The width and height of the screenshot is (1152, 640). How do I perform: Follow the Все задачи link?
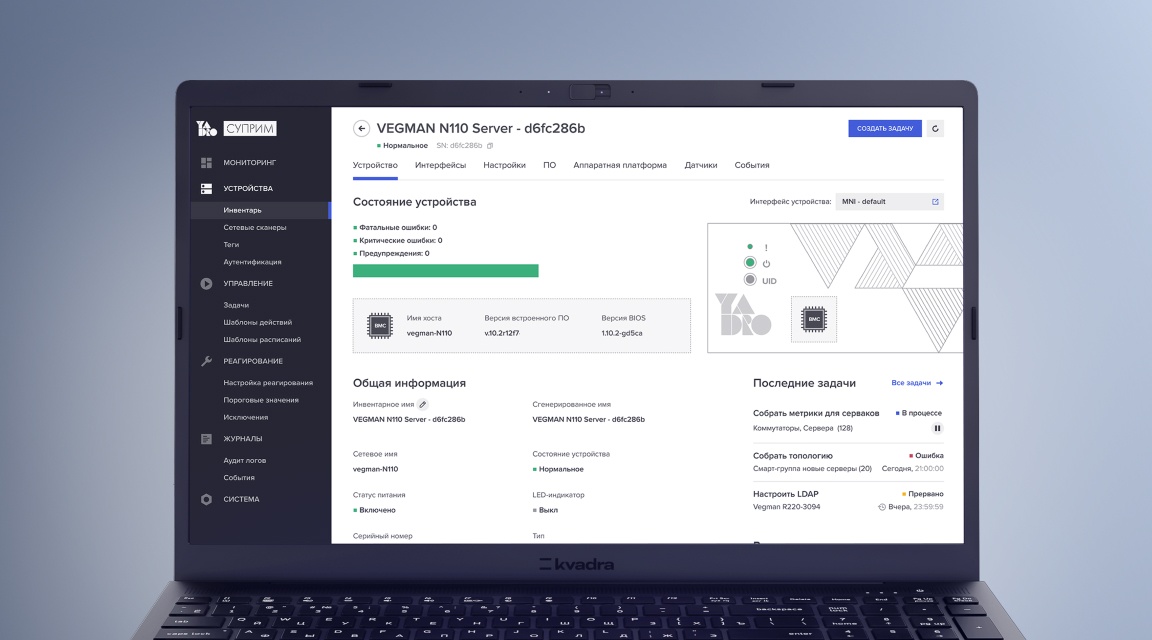[917, 383]
